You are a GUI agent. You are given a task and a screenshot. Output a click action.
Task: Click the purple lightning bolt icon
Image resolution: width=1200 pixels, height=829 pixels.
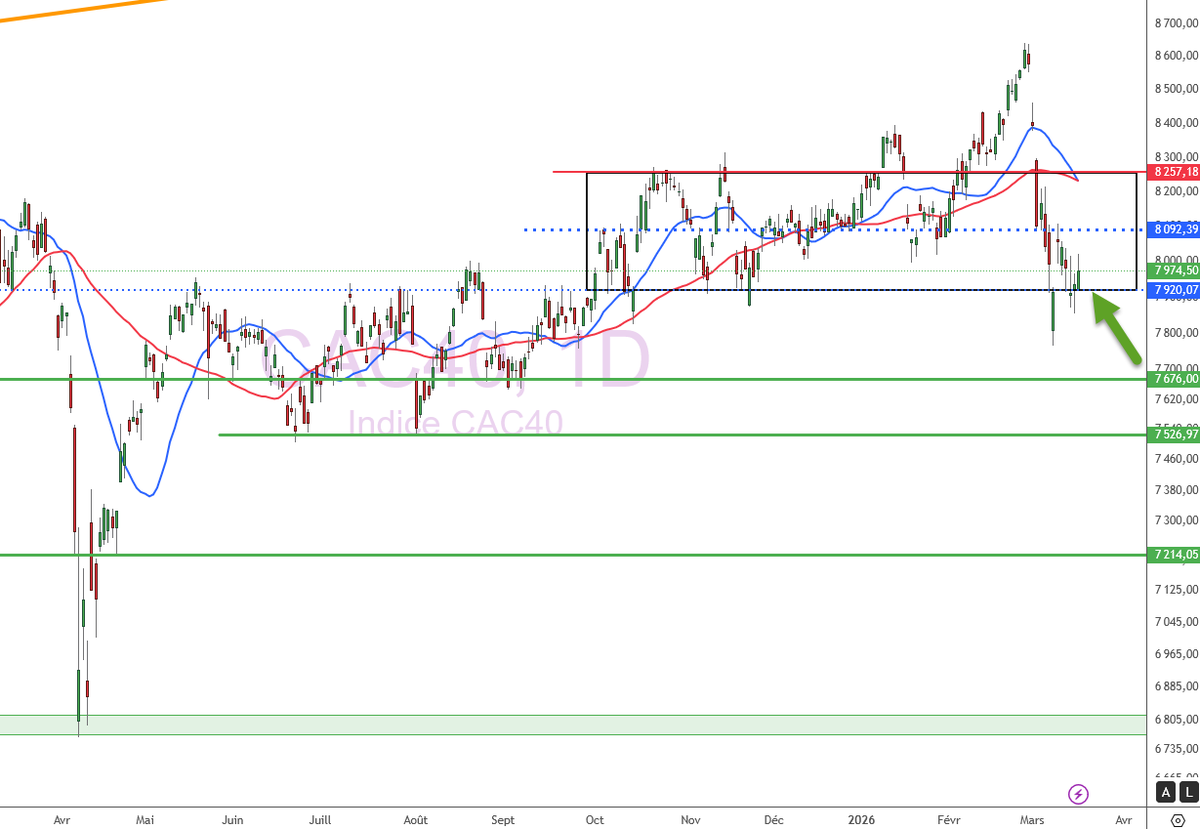[x=1078, y=795]
